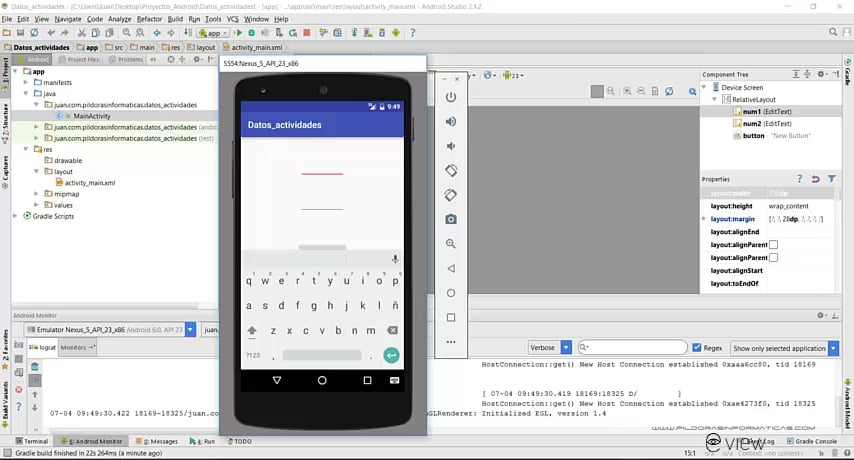This screenshot has height=460, width=854.
Task: Click the Undo arrow in main toolbar
Action: (x=51, y=33)
